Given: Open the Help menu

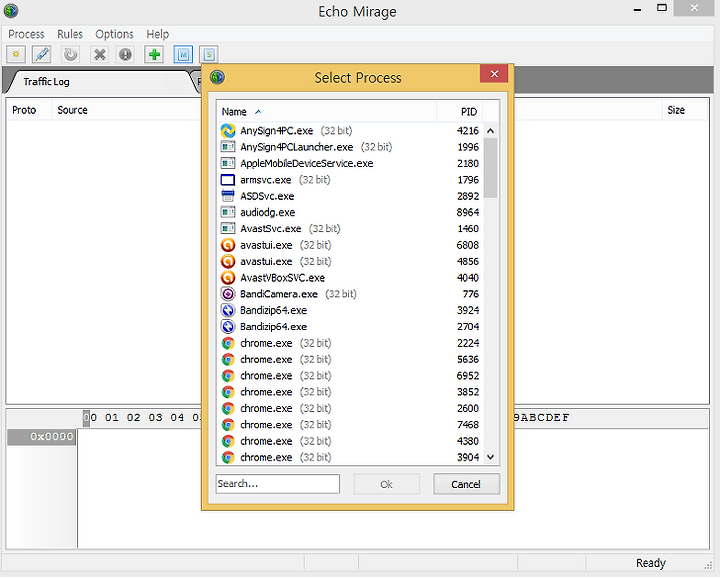Looking at the screenshot, I should point(158,34).
